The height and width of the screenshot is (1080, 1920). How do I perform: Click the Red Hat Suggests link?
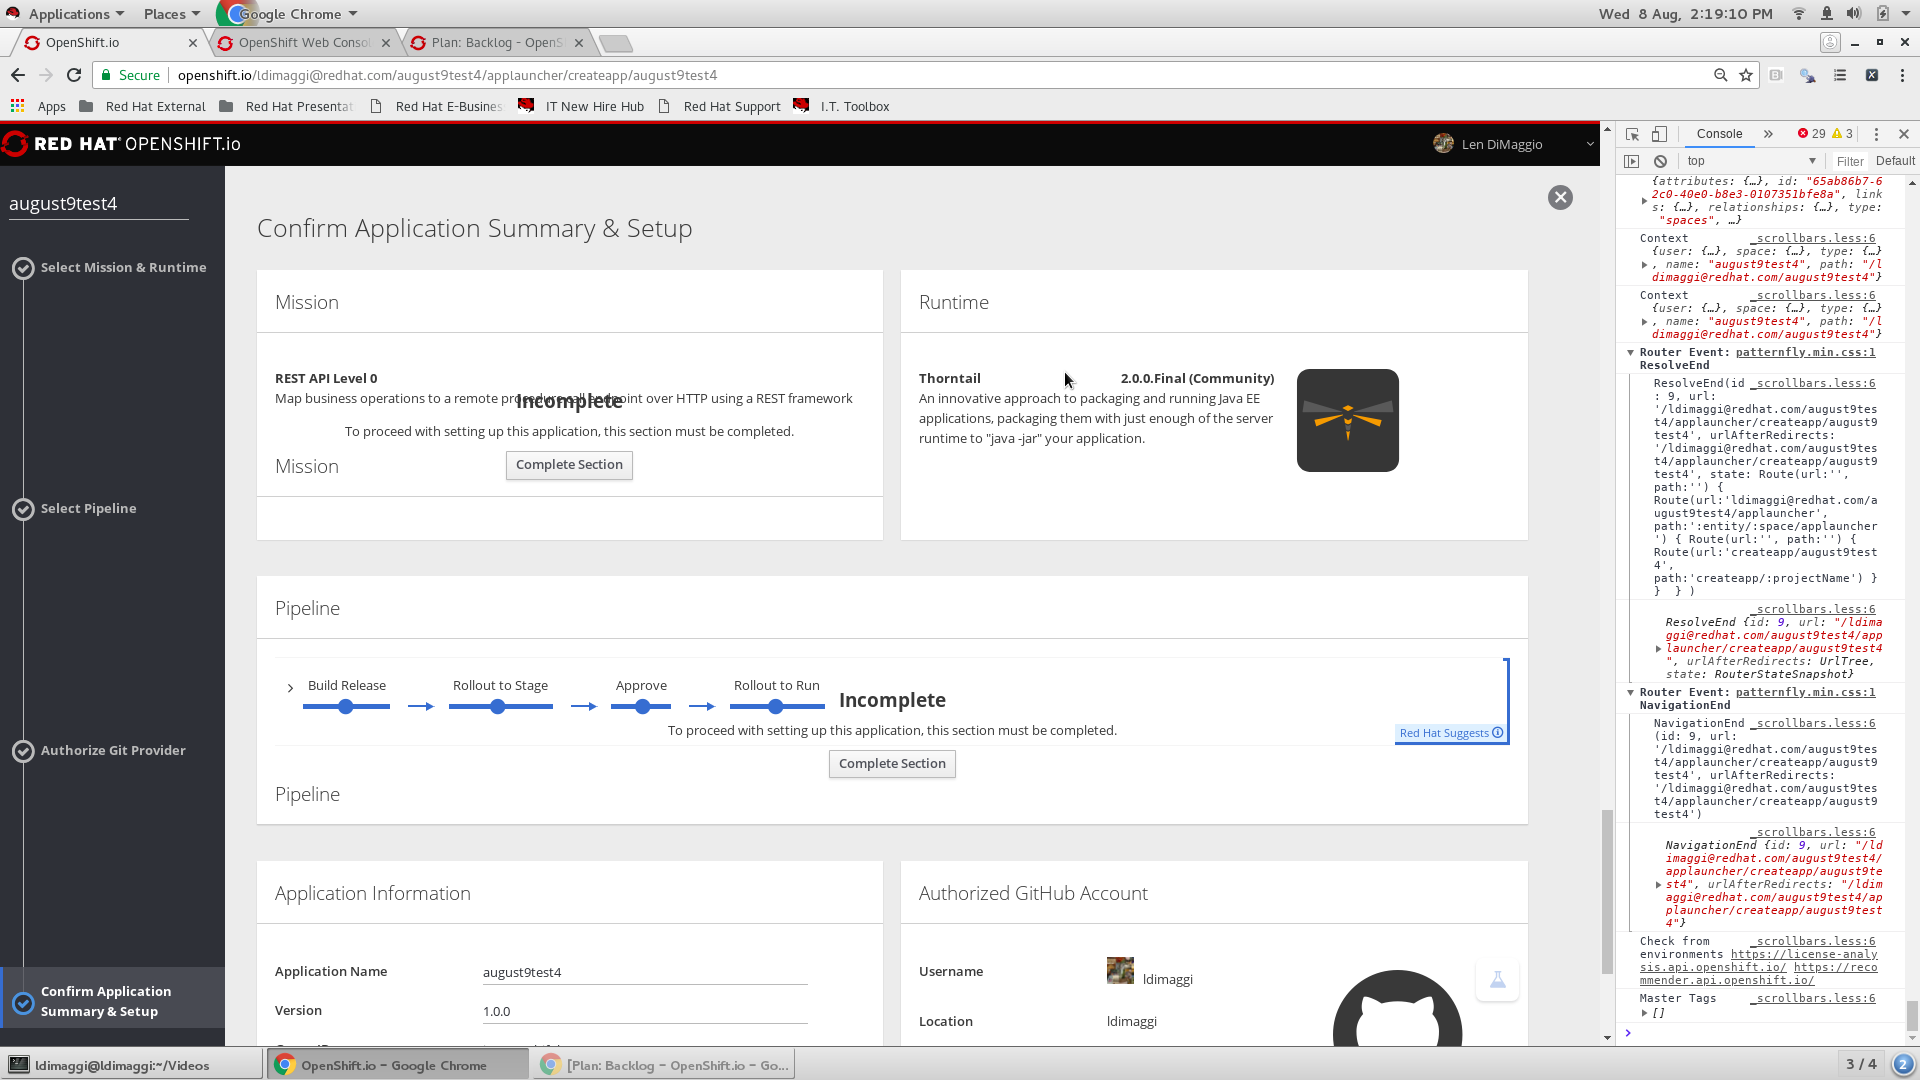click(x=1444, y=732)
